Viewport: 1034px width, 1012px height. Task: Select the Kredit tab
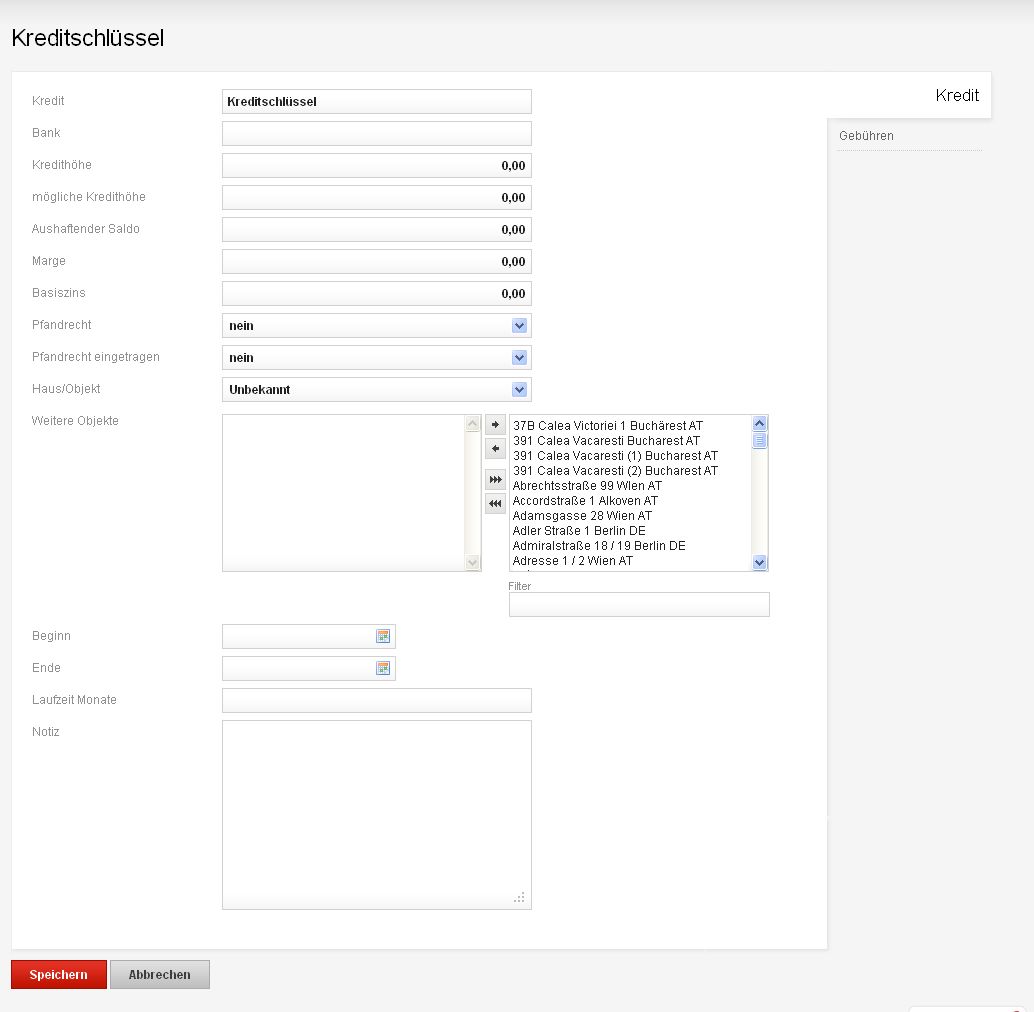[x=957, y=95]
